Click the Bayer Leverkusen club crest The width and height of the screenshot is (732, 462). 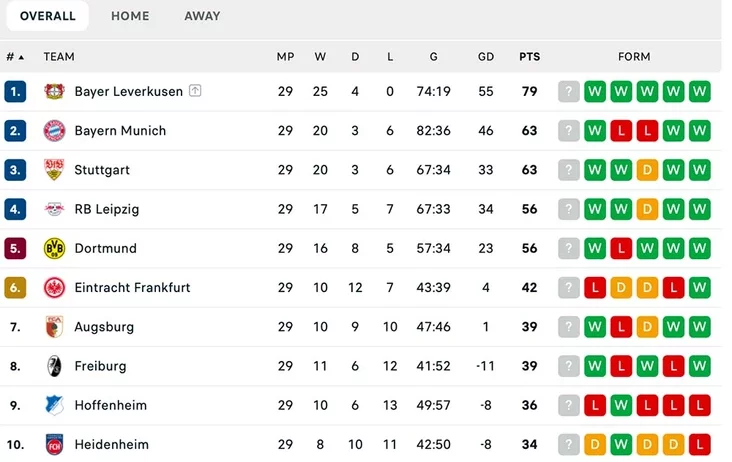click(x=55, y=91)
